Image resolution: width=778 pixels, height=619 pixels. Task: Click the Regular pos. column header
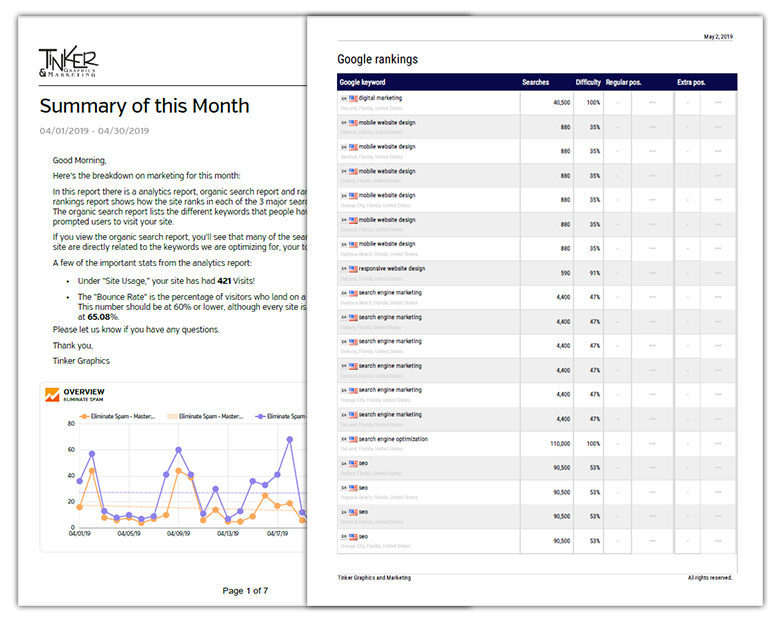coord(623,82)
